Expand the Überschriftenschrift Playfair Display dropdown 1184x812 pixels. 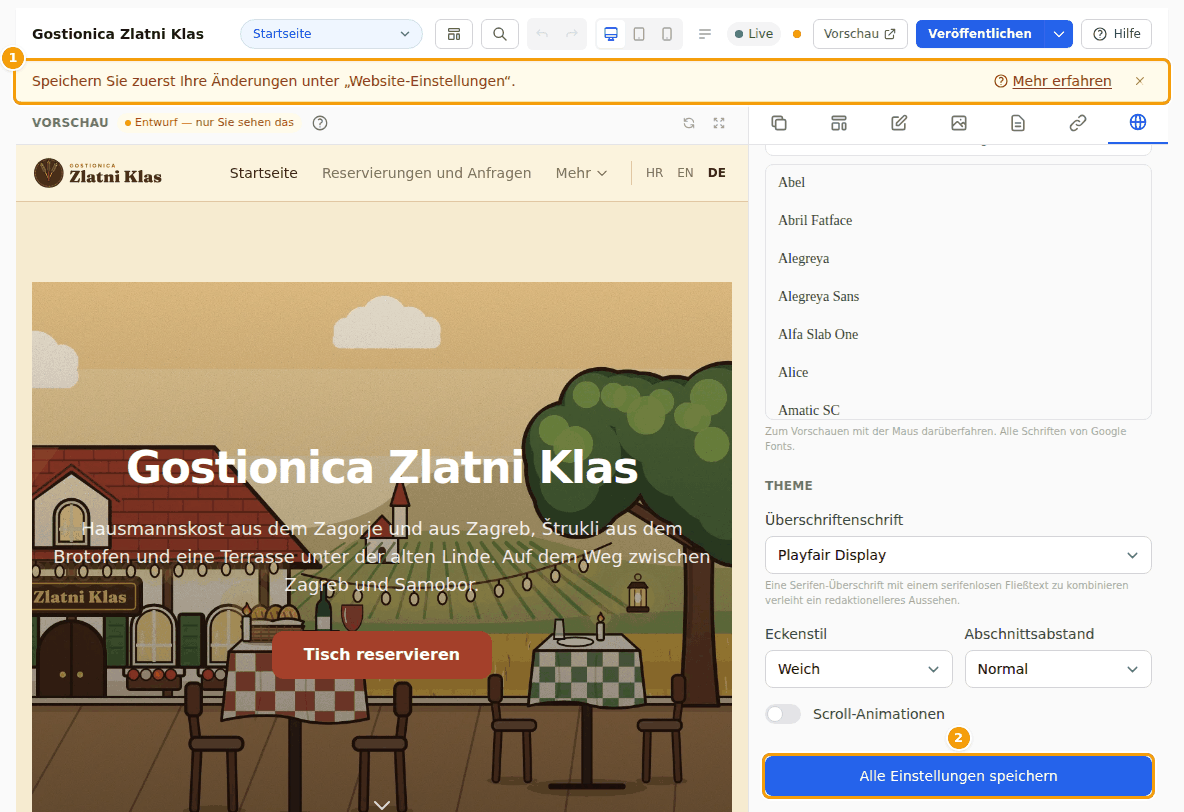point(957,555)
